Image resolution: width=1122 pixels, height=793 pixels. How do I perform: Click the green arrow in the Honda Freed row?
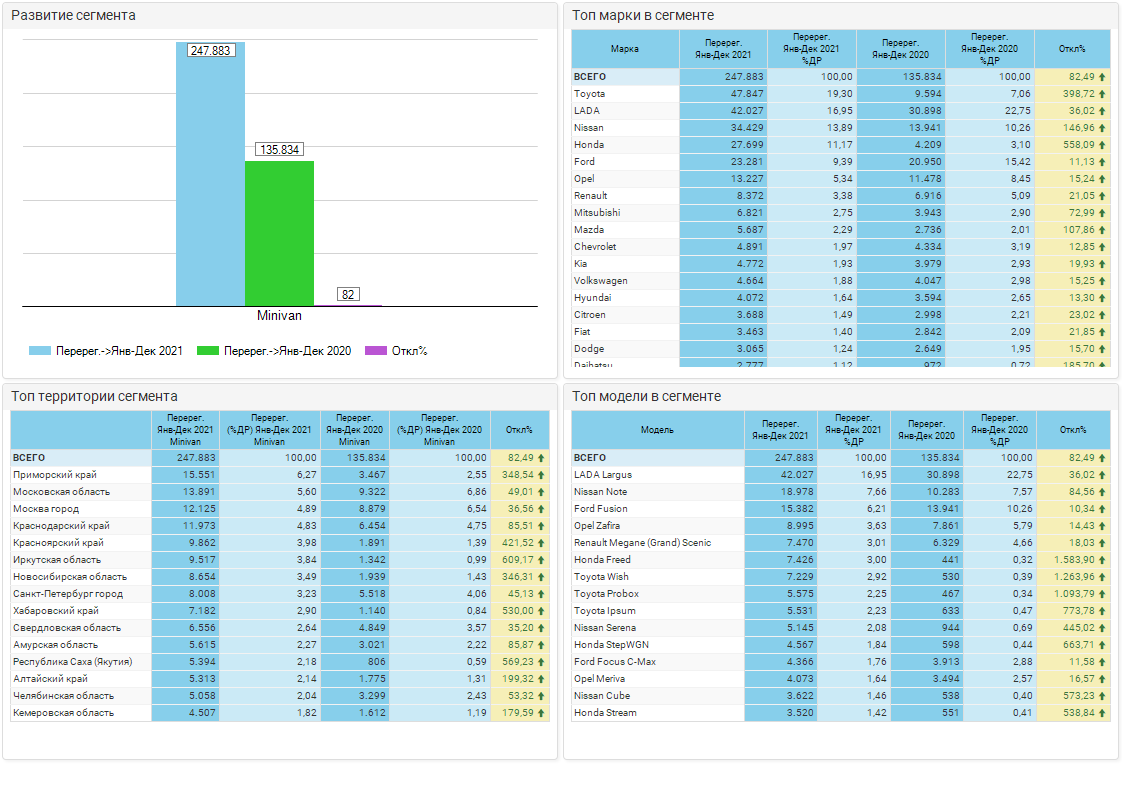click(x=1102, y=560)
